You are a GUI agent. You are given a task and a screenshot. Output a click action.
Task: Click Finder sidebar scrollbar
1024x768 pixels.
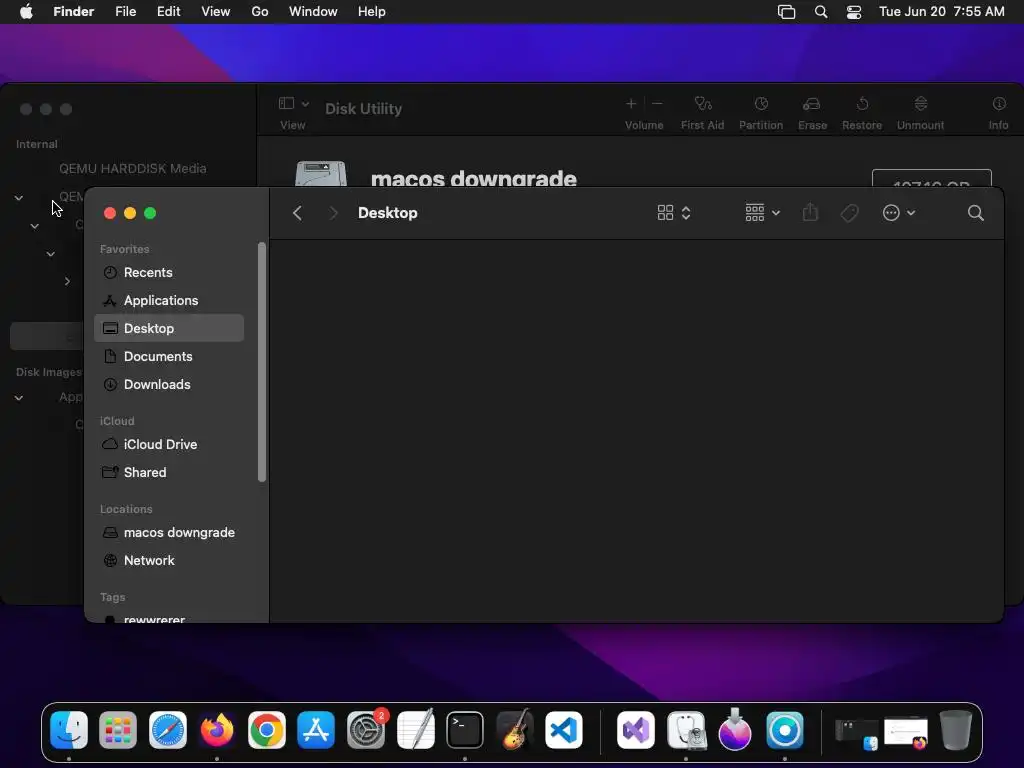[x=262, y=362]
